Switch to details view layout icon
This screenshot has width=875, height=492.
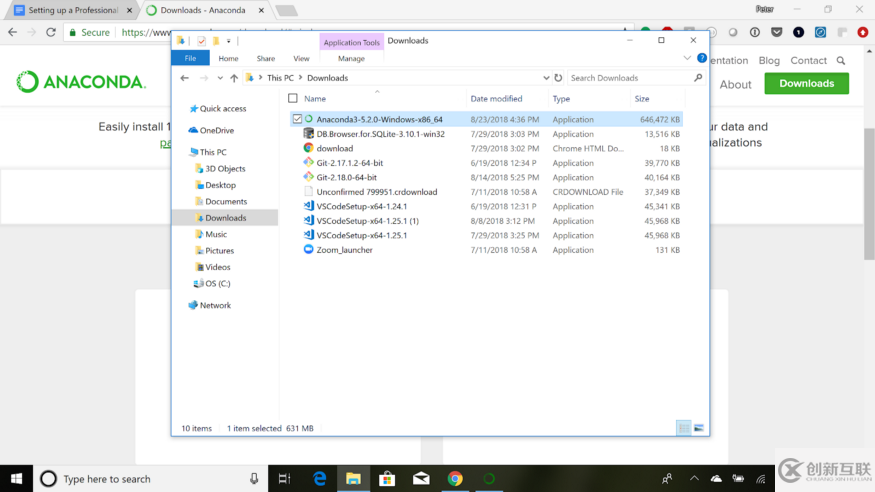click(684, 428)
